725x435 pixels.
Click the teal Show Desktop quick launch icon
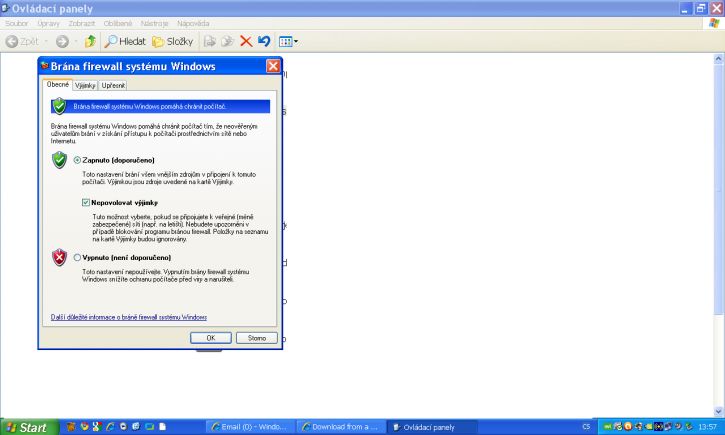(149, 427)
